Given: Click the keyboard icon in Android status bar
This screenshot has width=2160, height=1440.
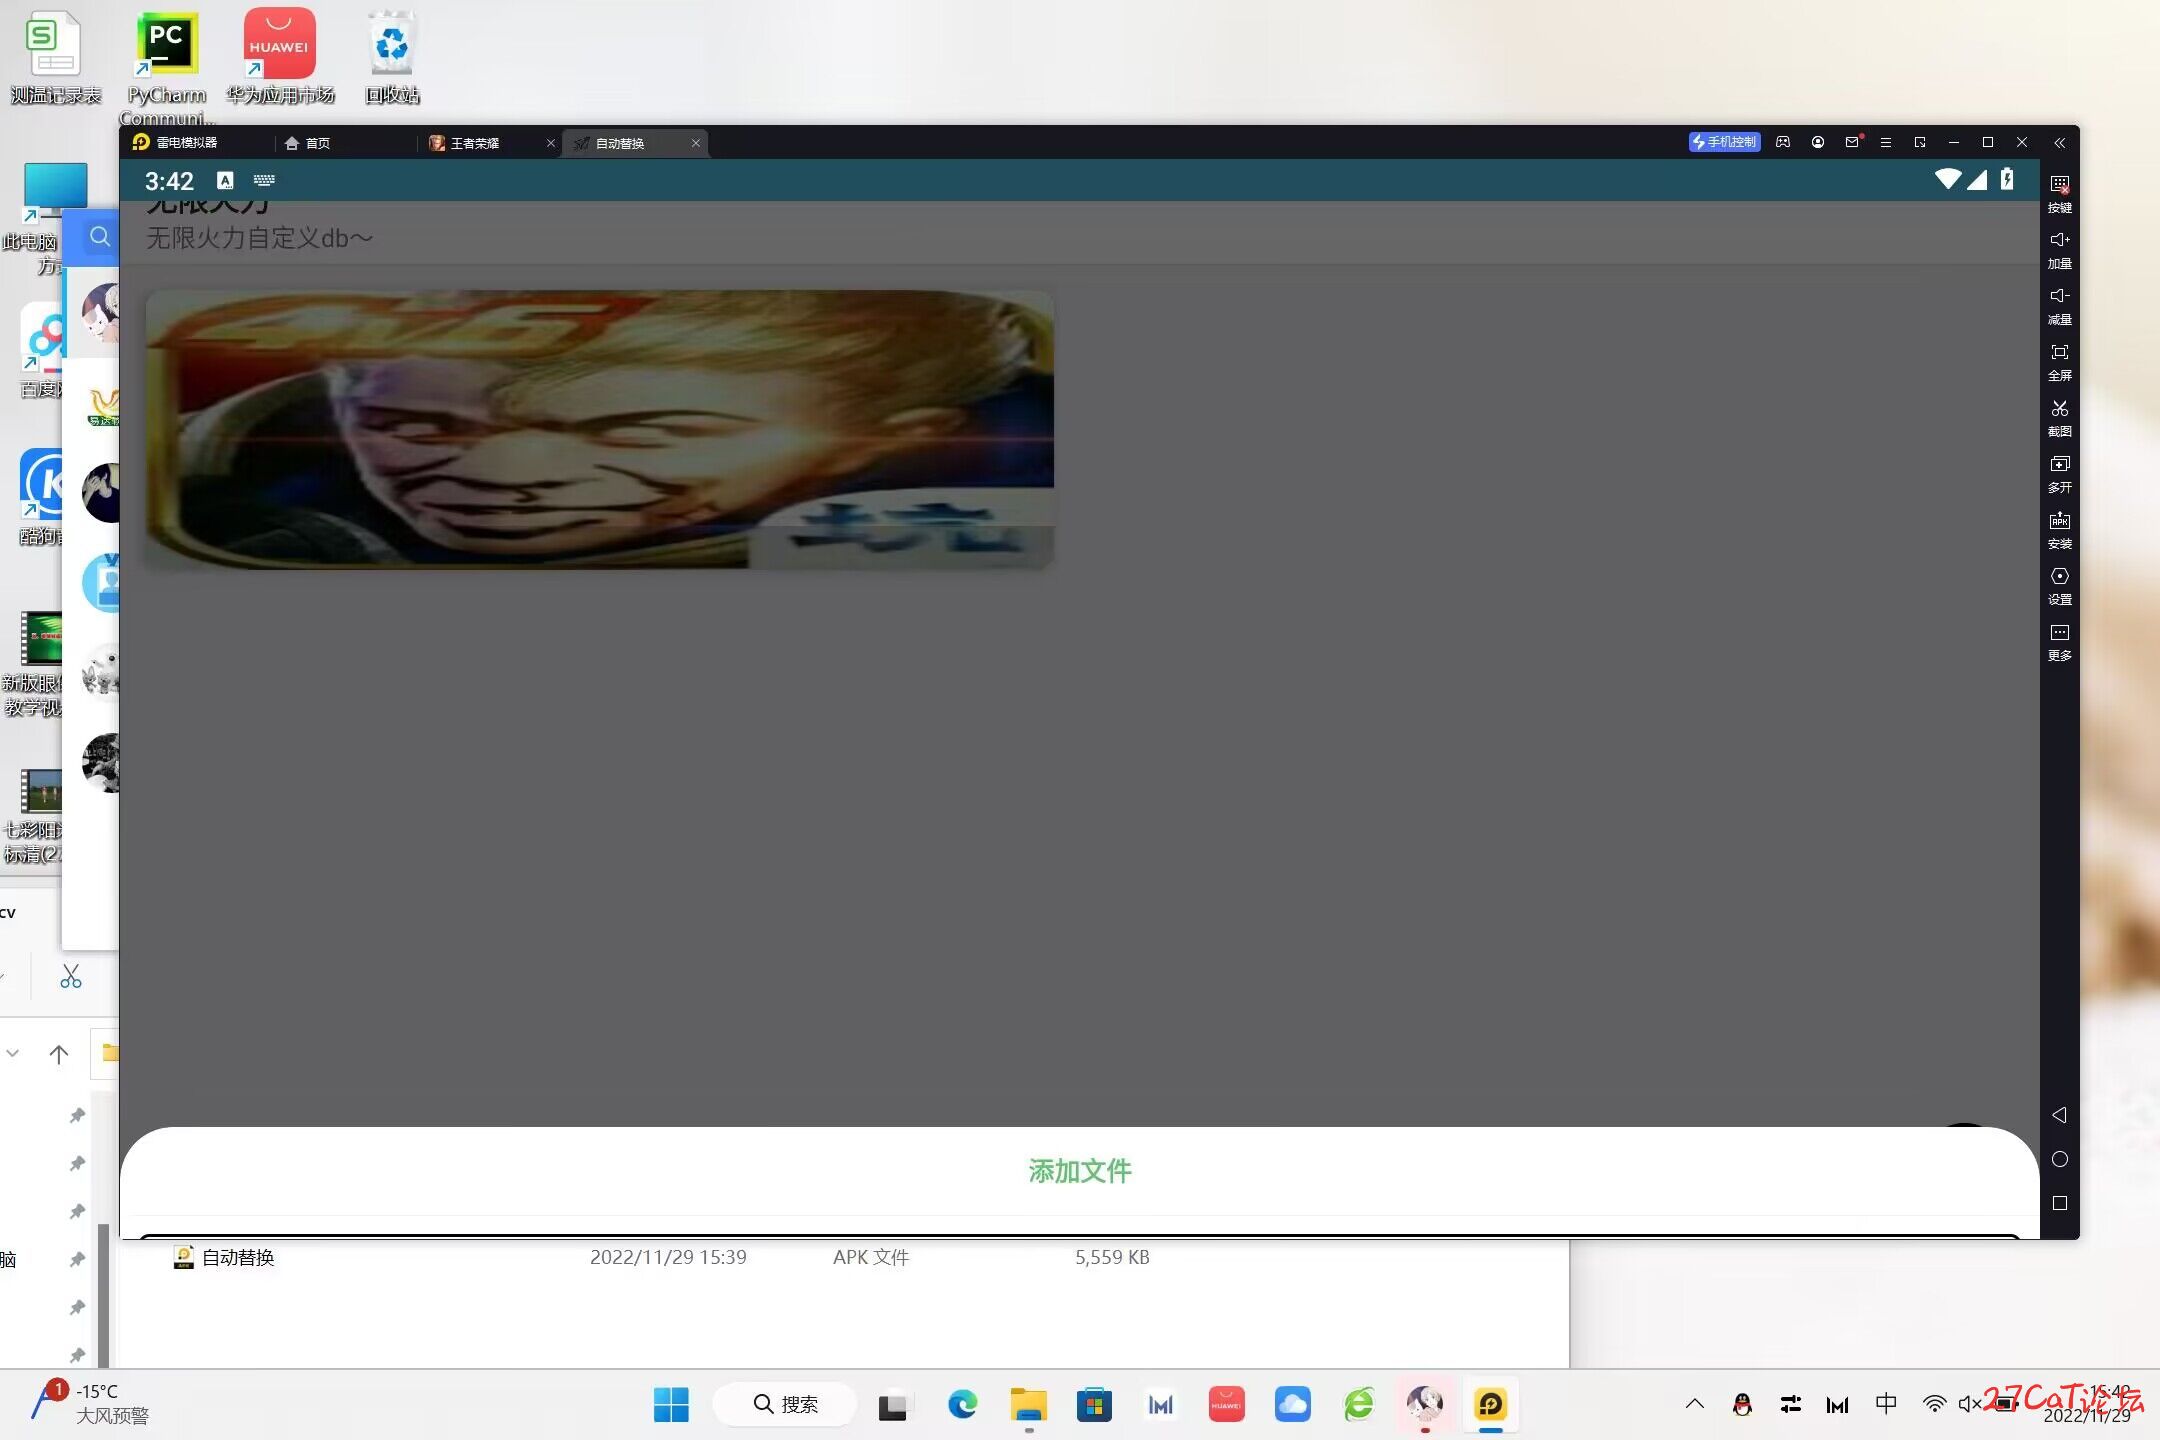Looking at the screenshot, I should point(264,180).
